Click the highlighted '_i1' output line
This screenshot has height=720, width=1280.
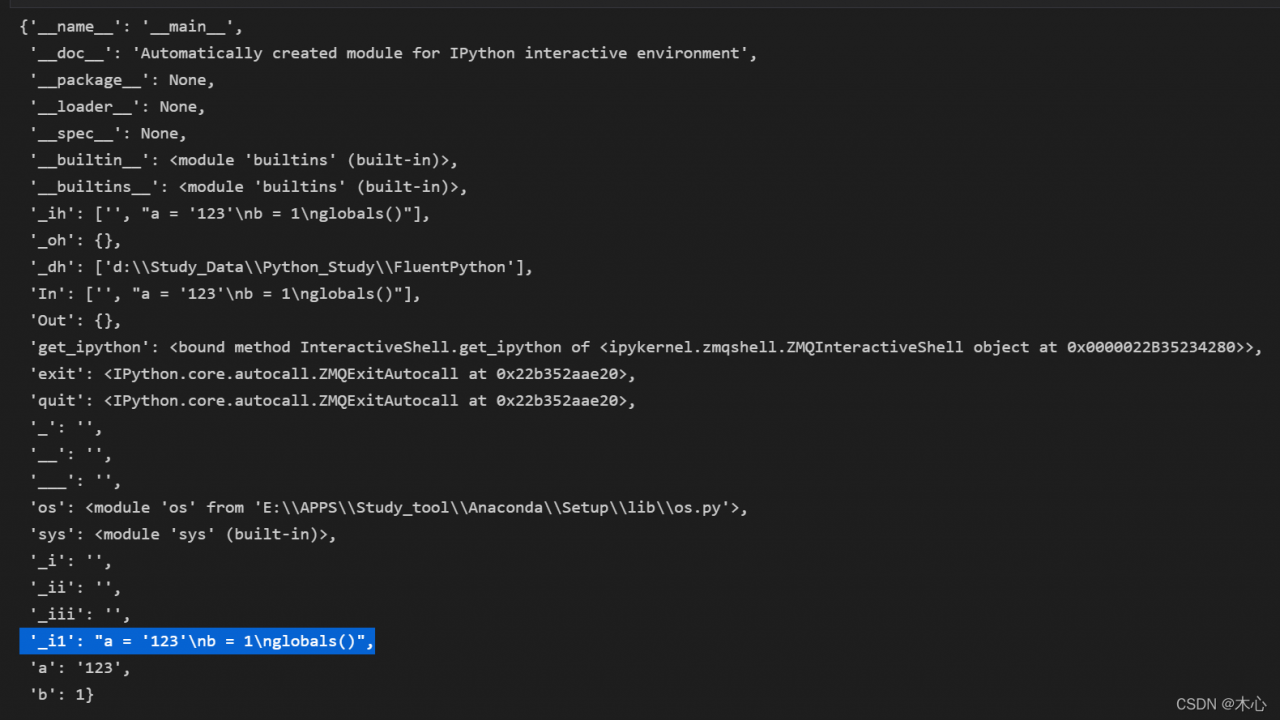point(197,641)
